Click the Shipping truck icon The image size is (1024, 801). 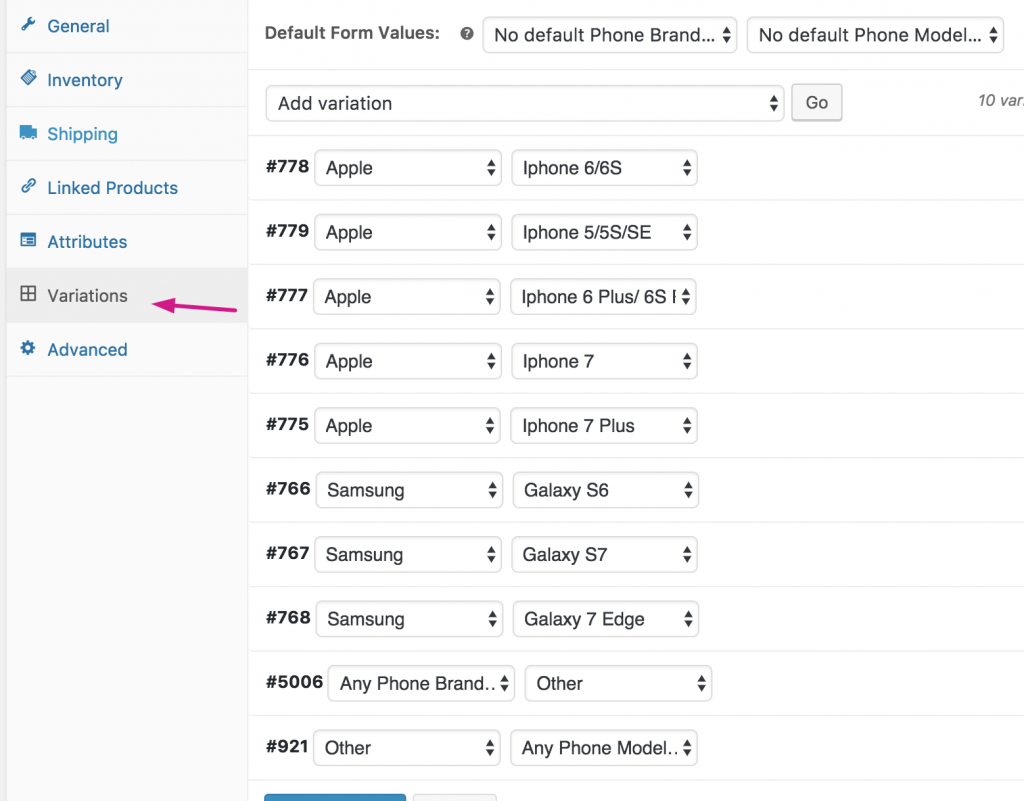(x=28, y=133)
